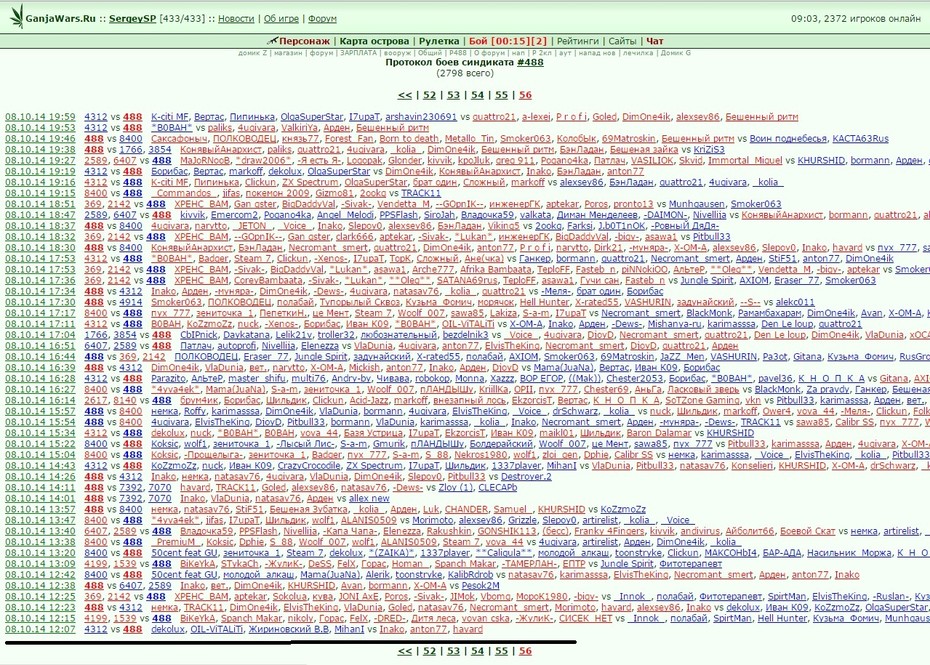930x665 pixels.
Task: Open battle log dated 08.10.14 18:37
Action: [x=40, y=225]
